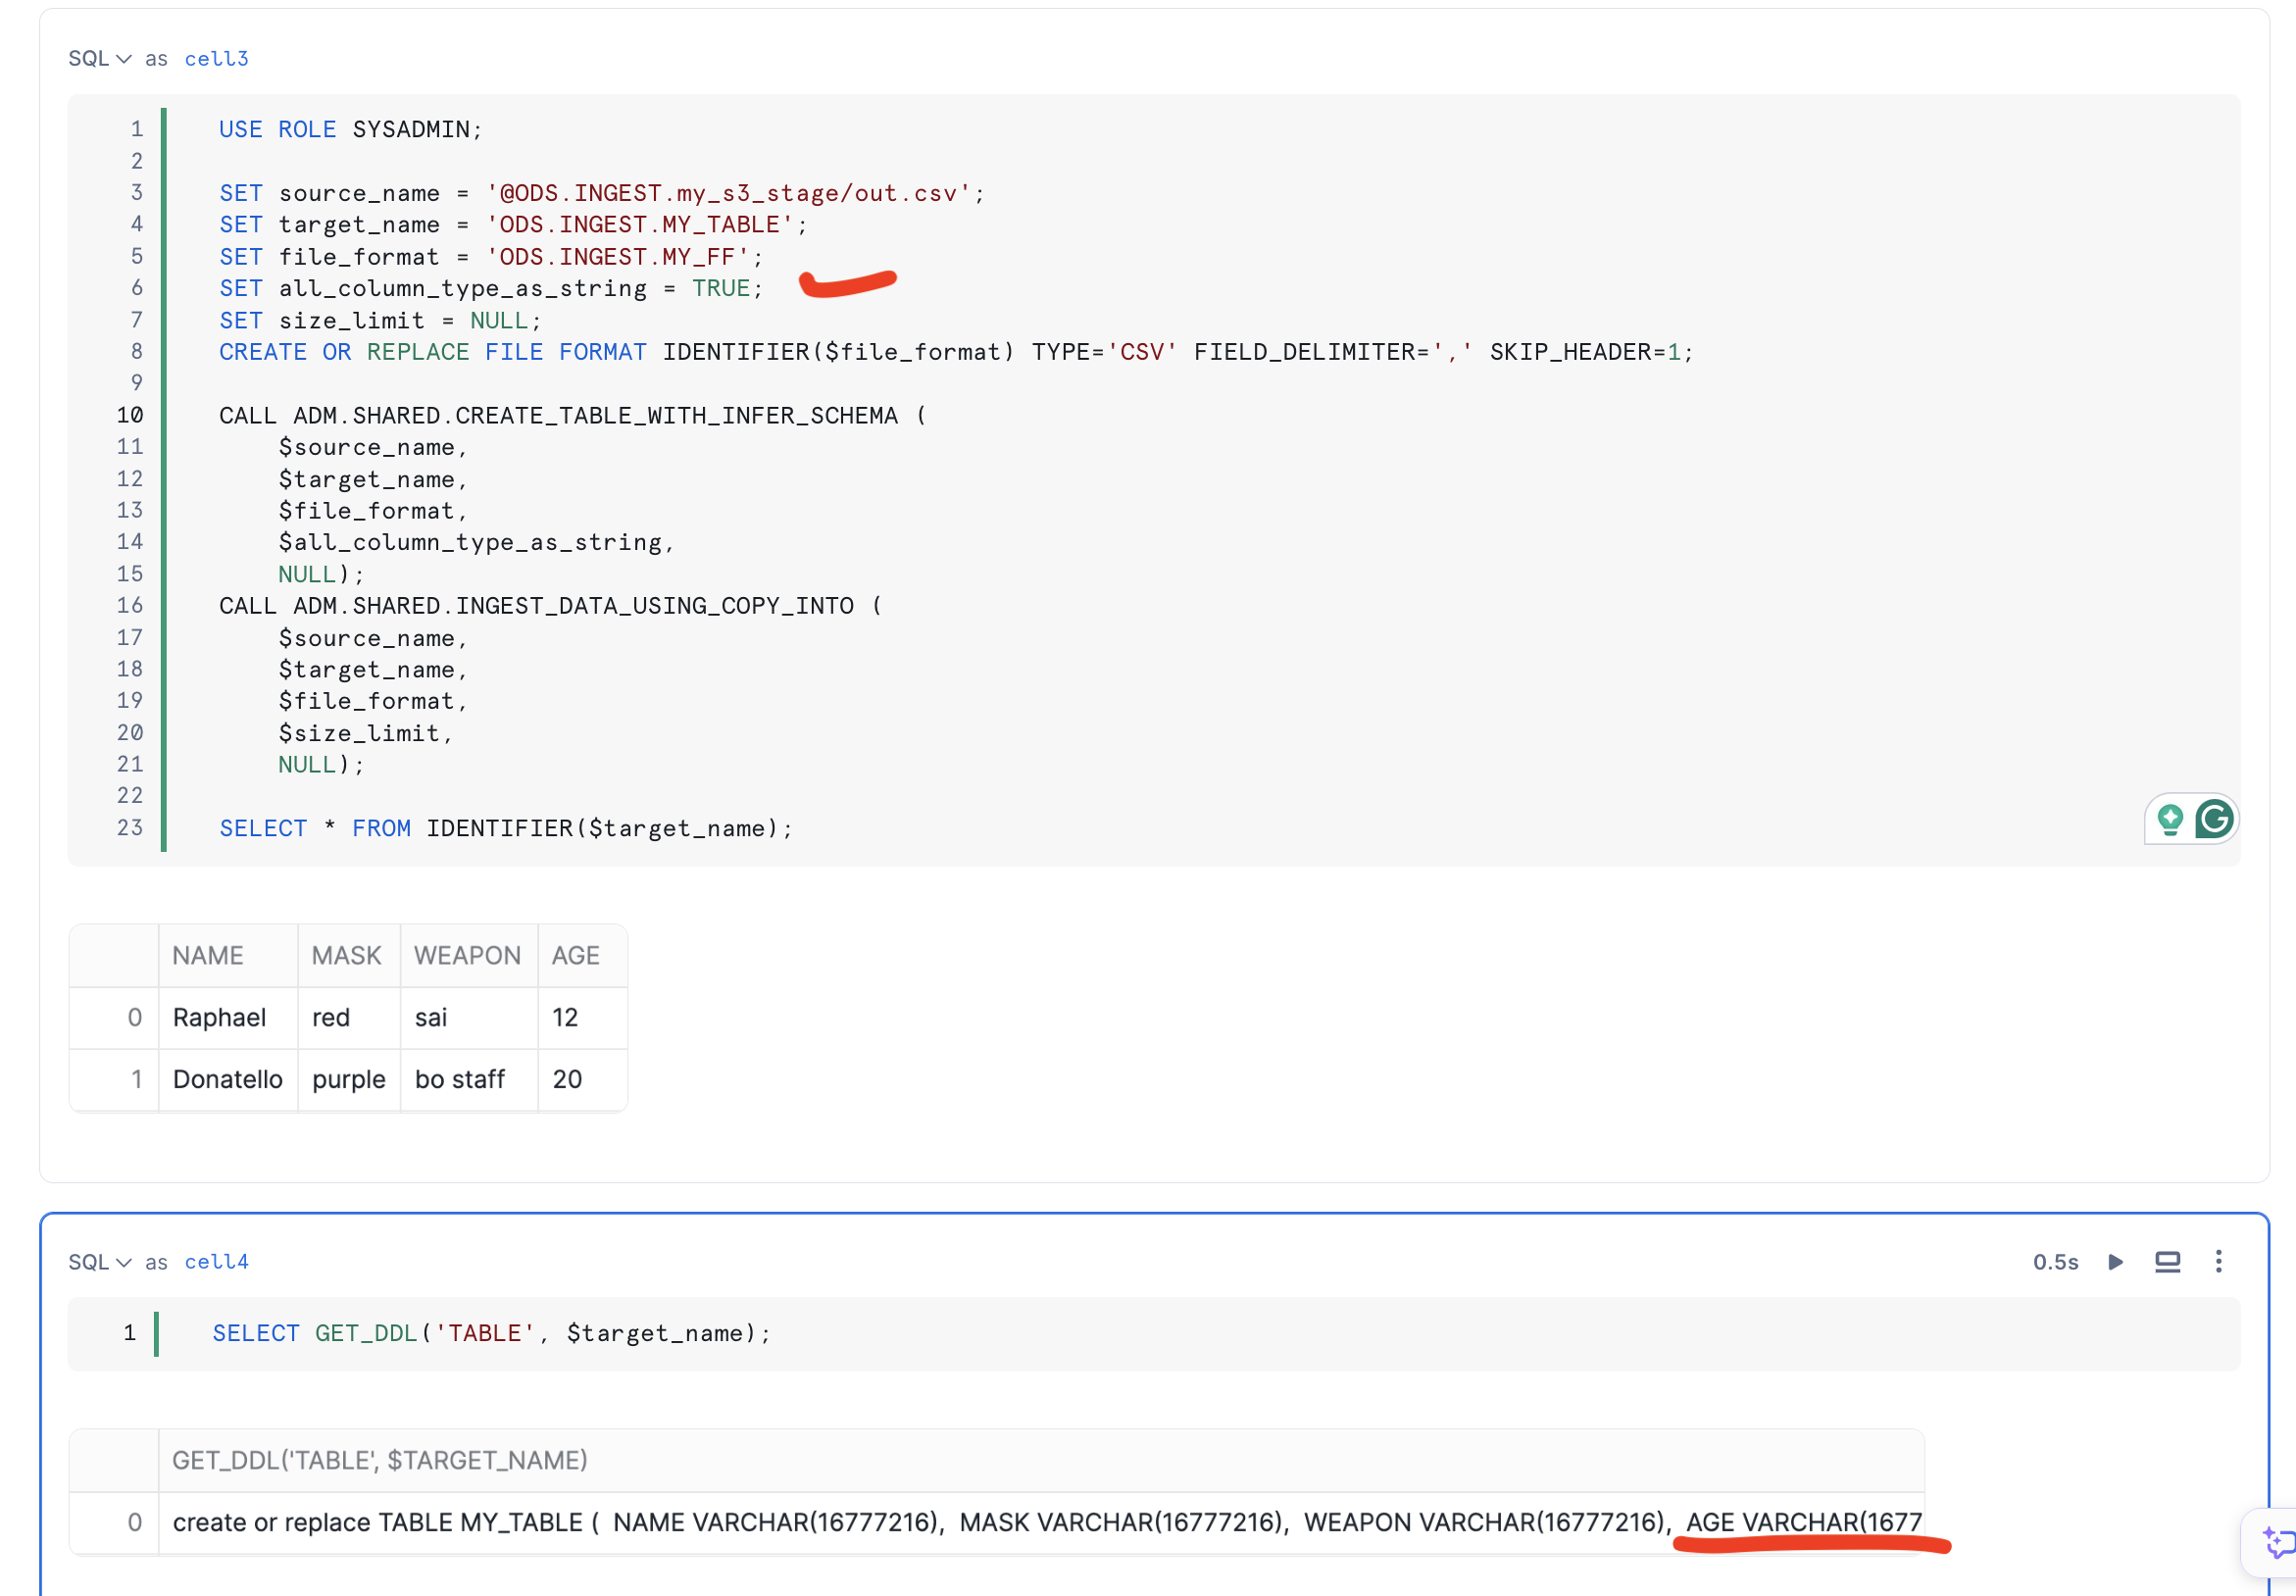Image resolution: width=2296 pixels, height=1596 pixels.
Task: Click the AGE column header
Action: click(x=583, y=956)
